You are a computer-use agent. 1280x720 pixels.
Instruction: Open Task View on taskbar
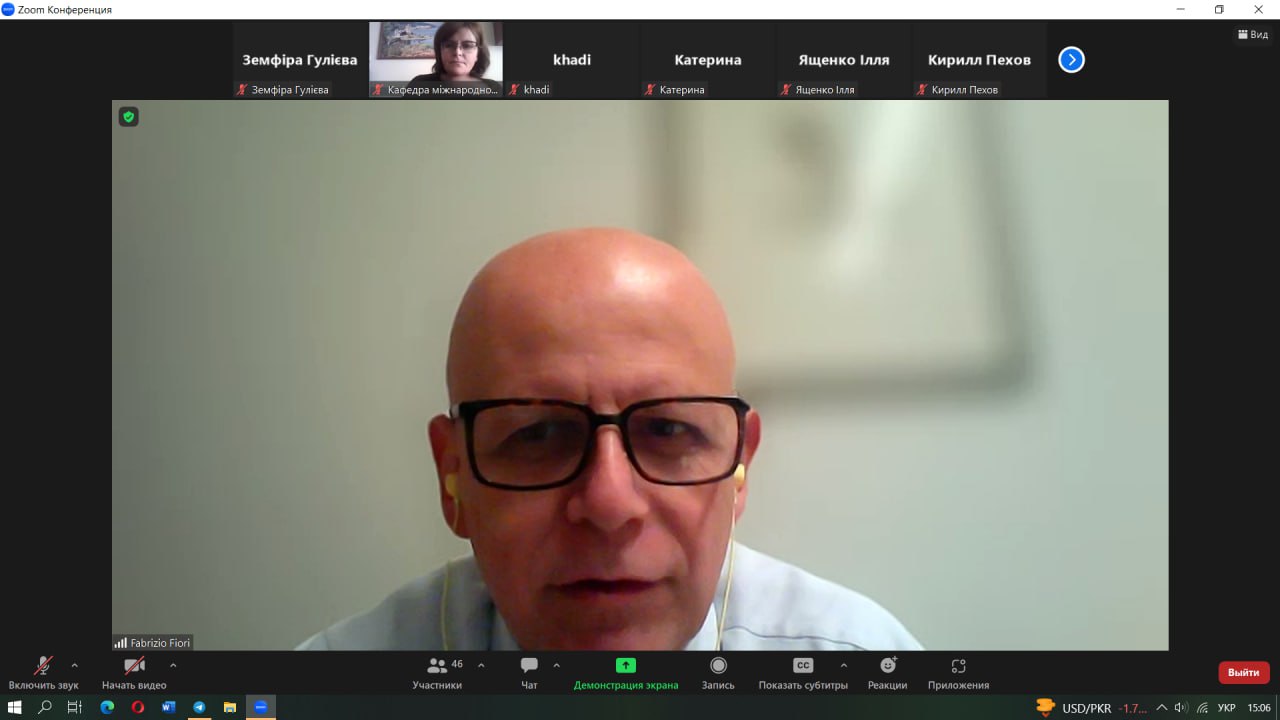coord(75,707)
